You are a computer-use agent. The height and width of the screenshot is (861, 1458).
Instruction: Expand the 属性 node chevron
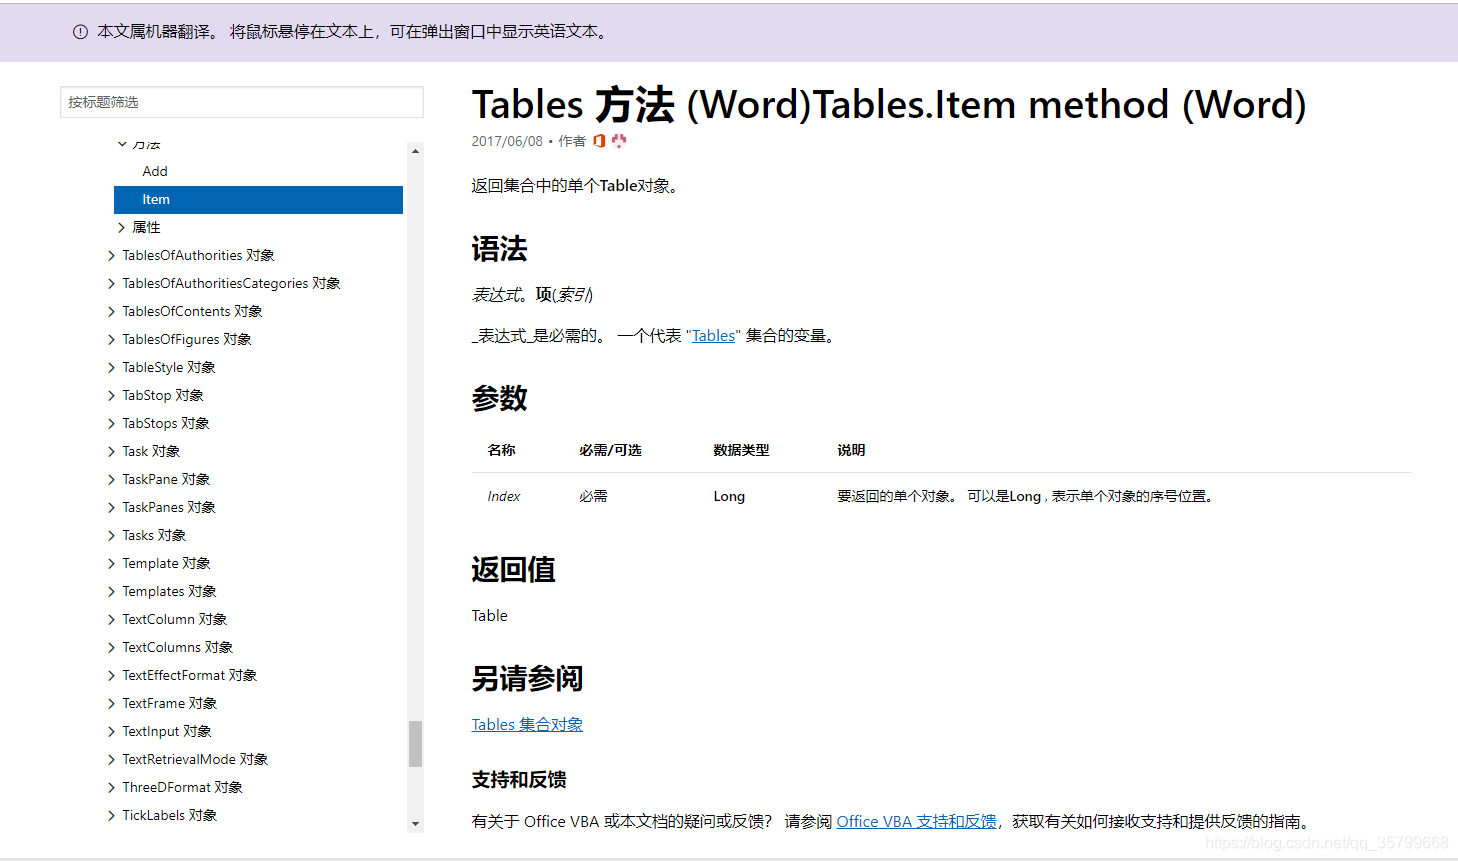[x=122, y=227]
